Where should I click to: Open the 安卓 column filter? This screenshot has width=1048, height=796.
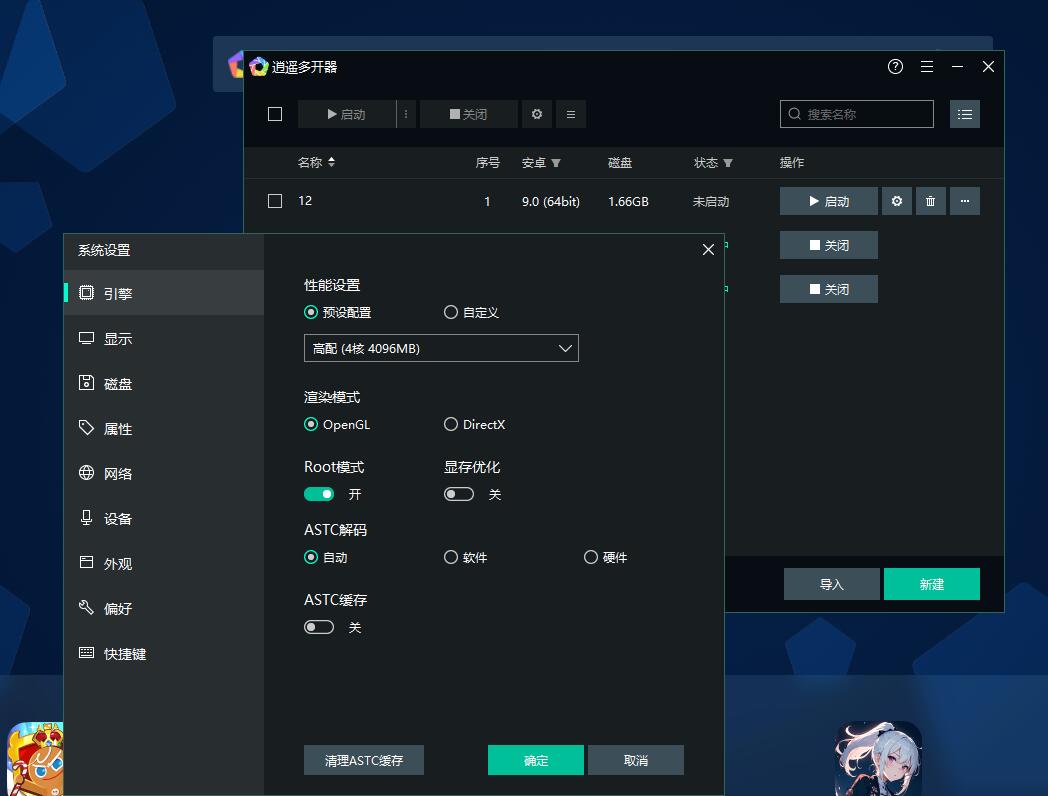[x=556, y=163]
